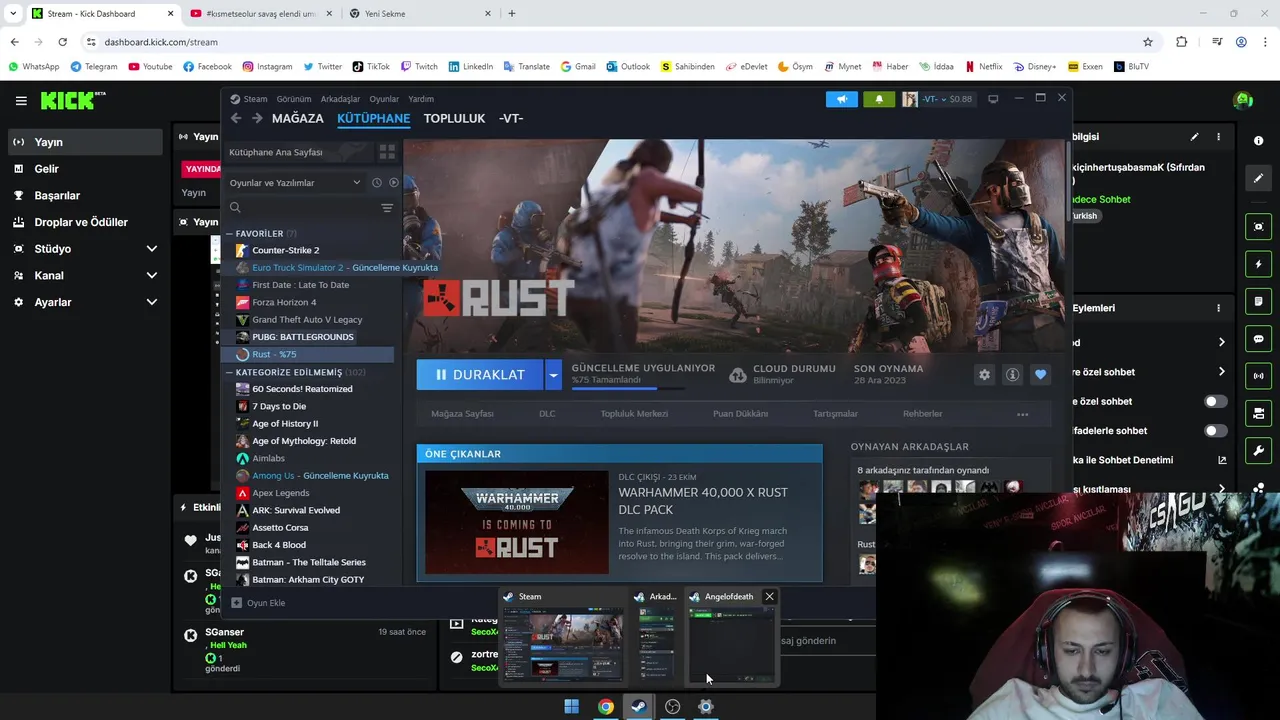Open Chrome from the Windows taskbar
This screenshot has width=1280, height=720.
tap(605, 706)
